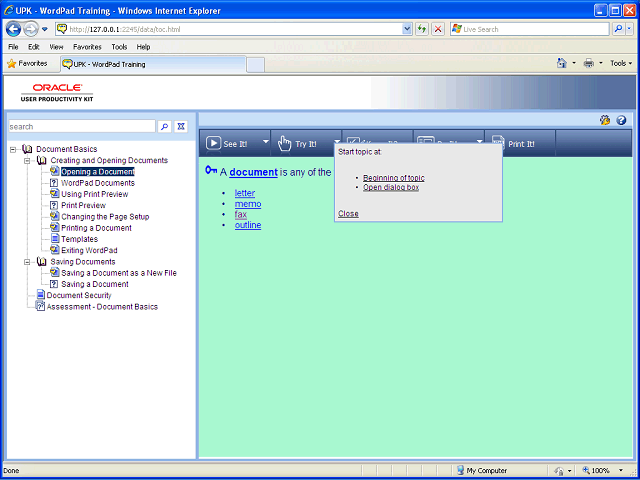Viewport: 640px width, 480px height.
Task: Click the Document Basics book icon
Action: pos(27,149)
